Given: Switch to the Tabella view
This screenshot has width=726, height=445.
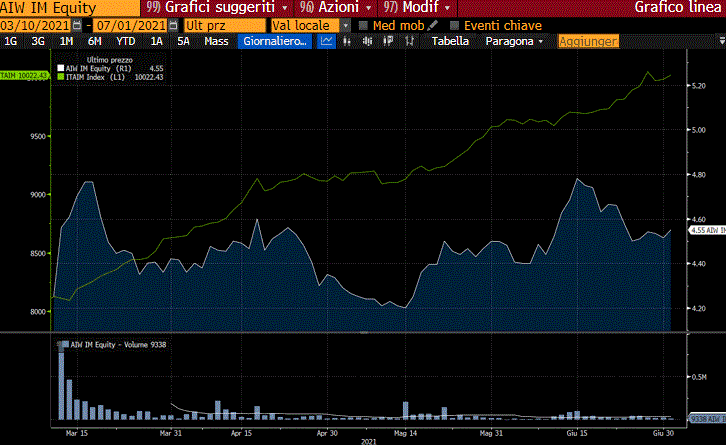Looking at the screenshot, I should 449,41.
